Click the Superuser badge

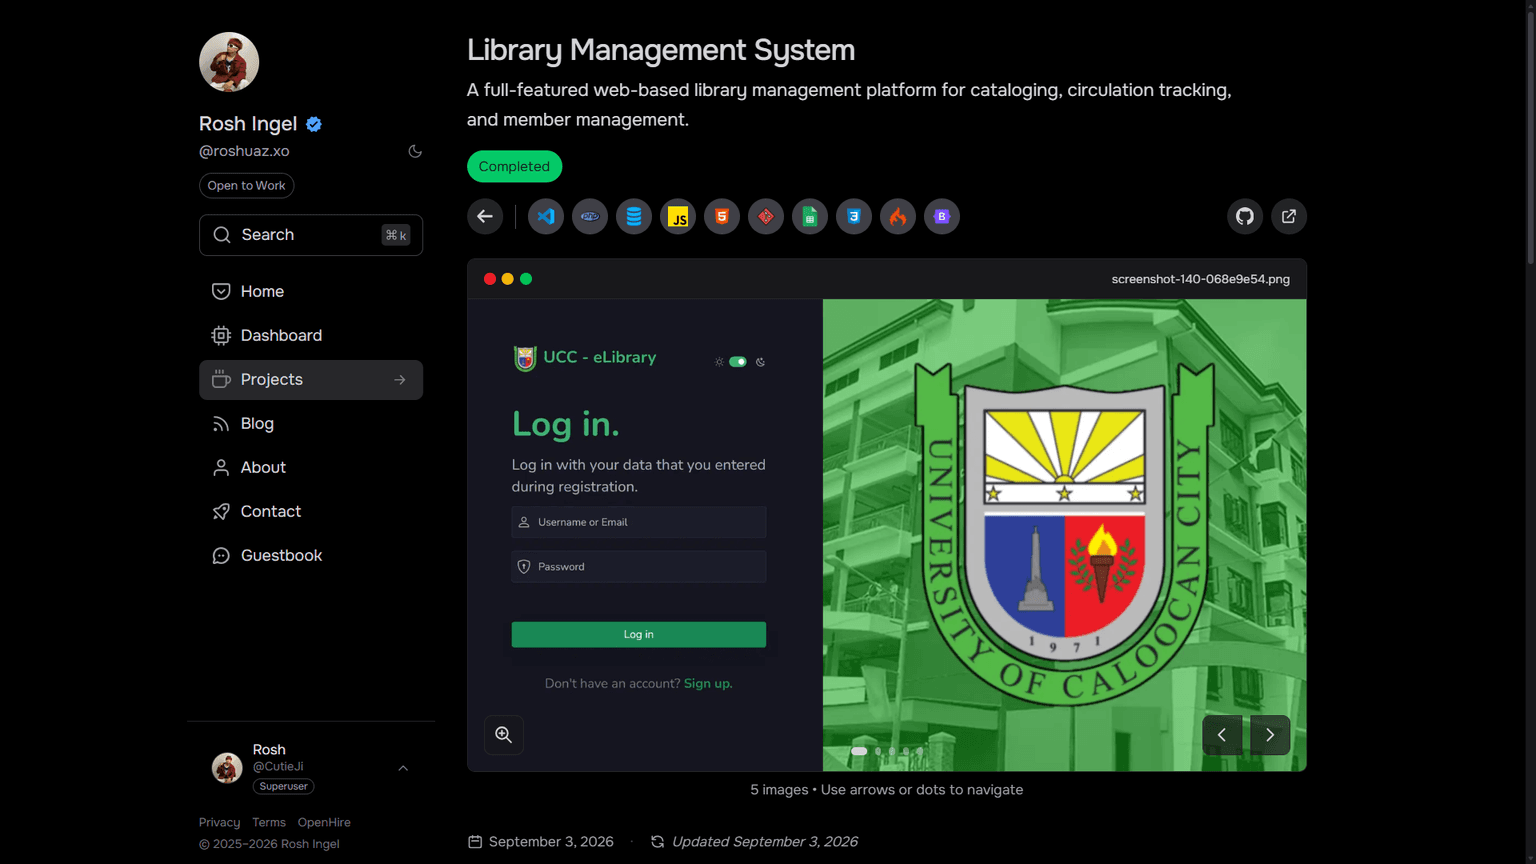click(x=283, y=786)
